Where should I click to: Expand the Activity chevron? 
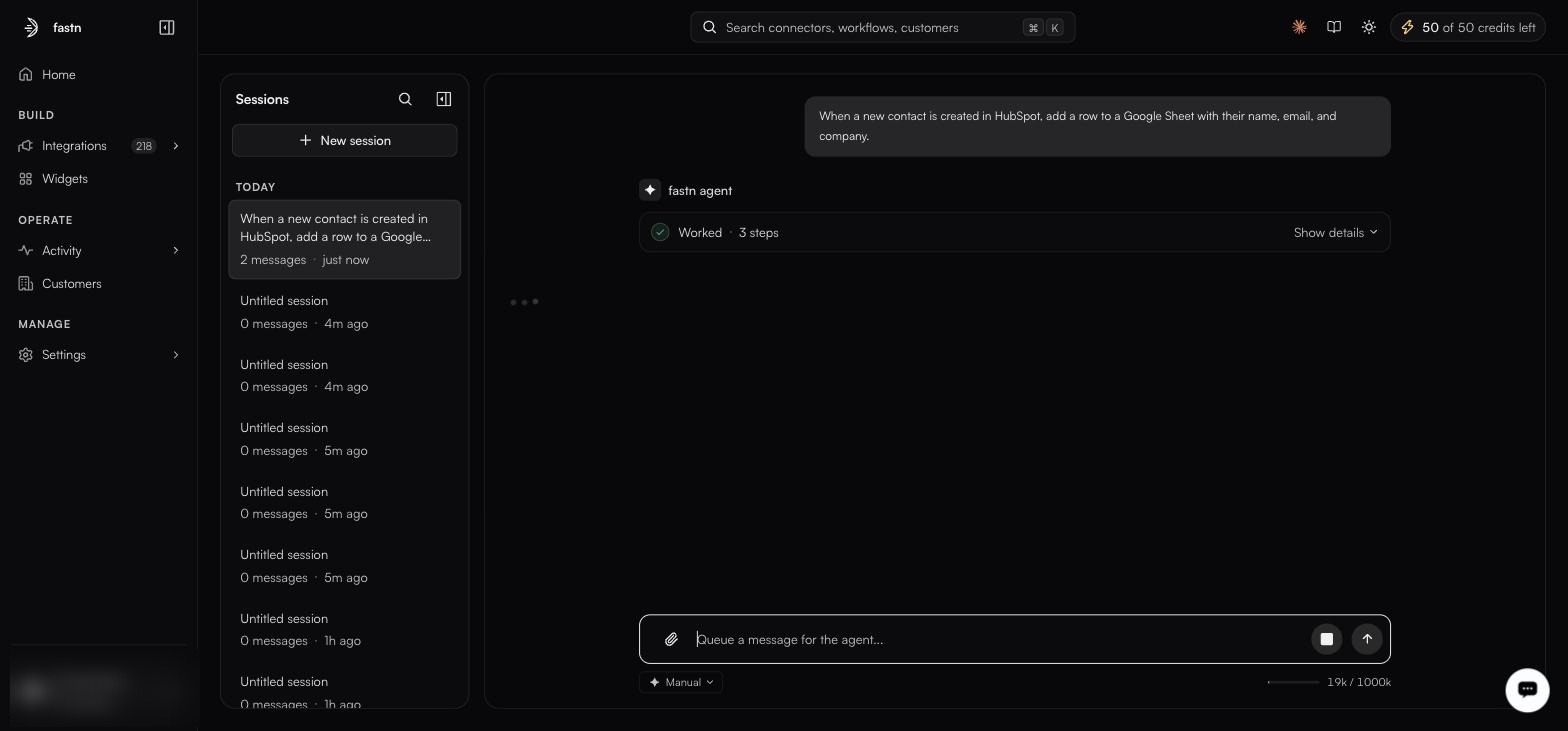coord(176,251)
